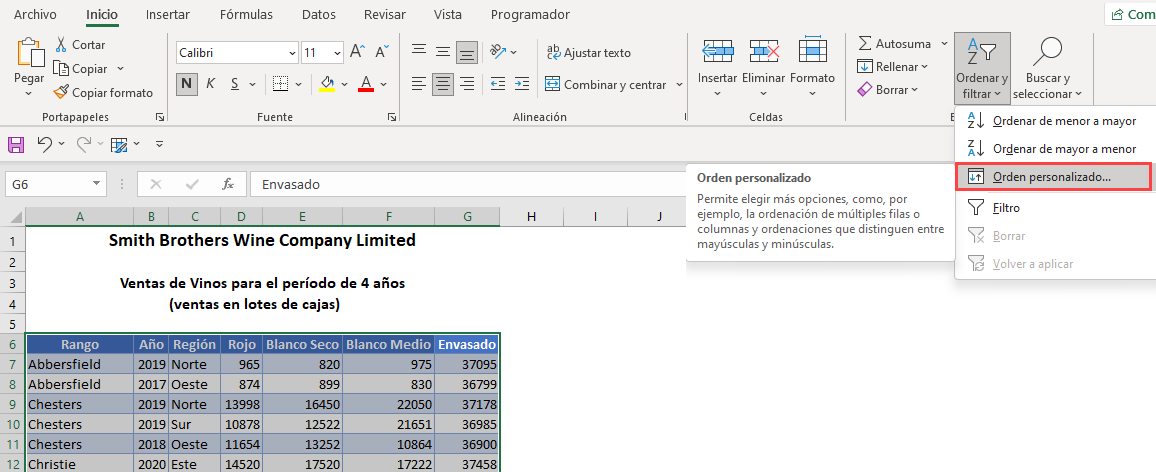The image size is (1156, 472).
Task: Click Ordenar y filtrar button
Action: [x=981, y=68]
